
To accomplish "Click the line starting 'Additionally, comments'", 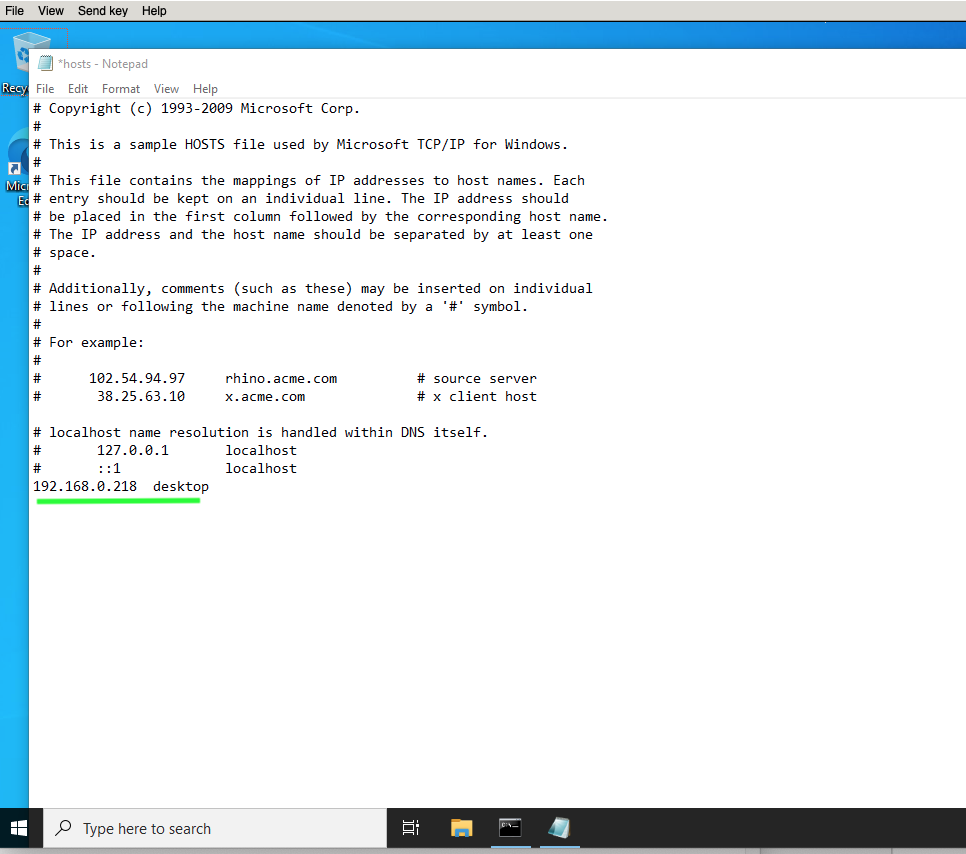I will [313, 288].
